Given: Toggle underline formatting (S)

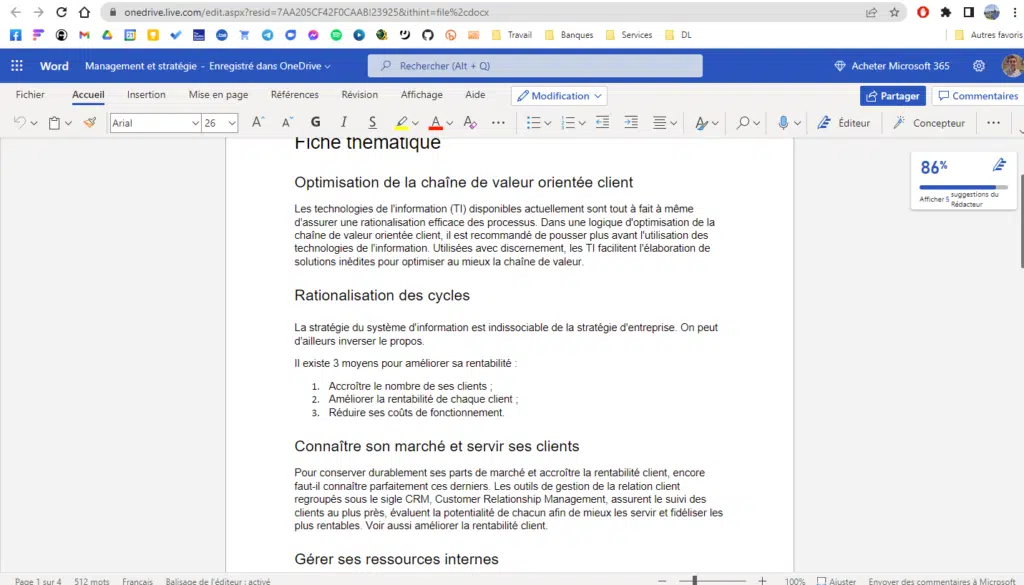Looking at the screenshot, I should [372, 123].
